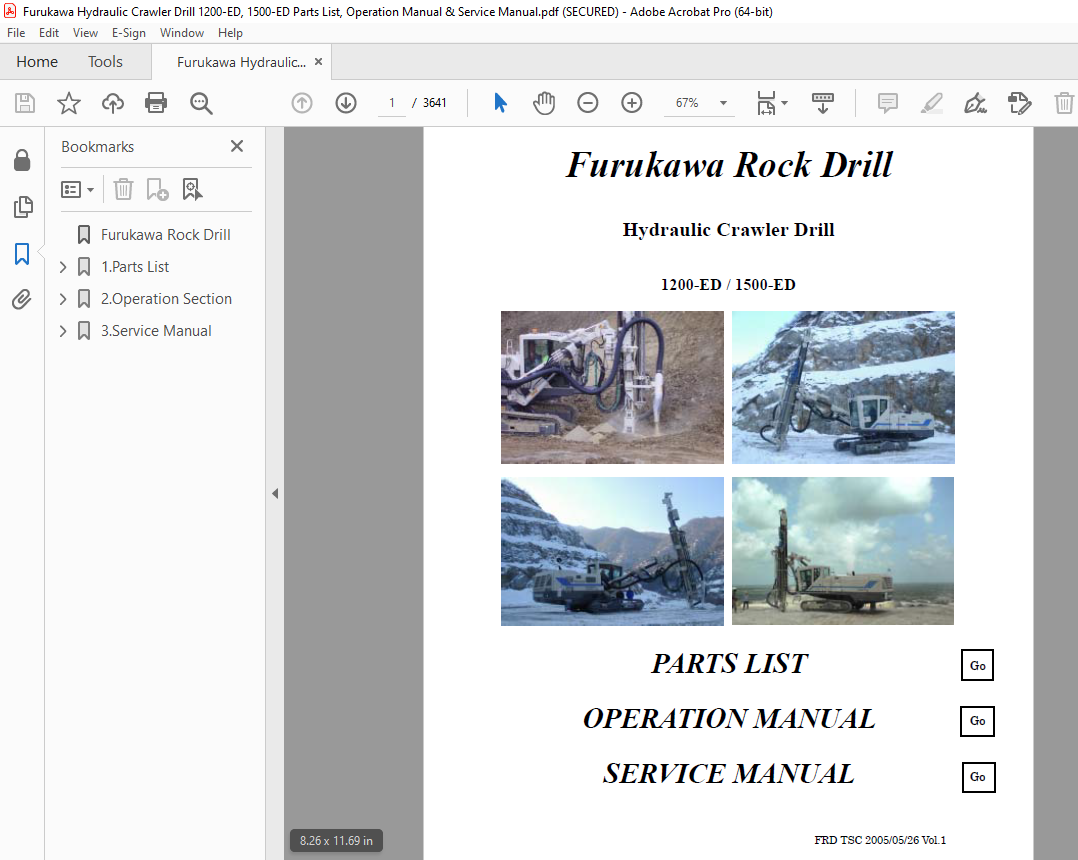Open the Window menu
Screen dimensions: 1078x860
click(x=182, y=33)
